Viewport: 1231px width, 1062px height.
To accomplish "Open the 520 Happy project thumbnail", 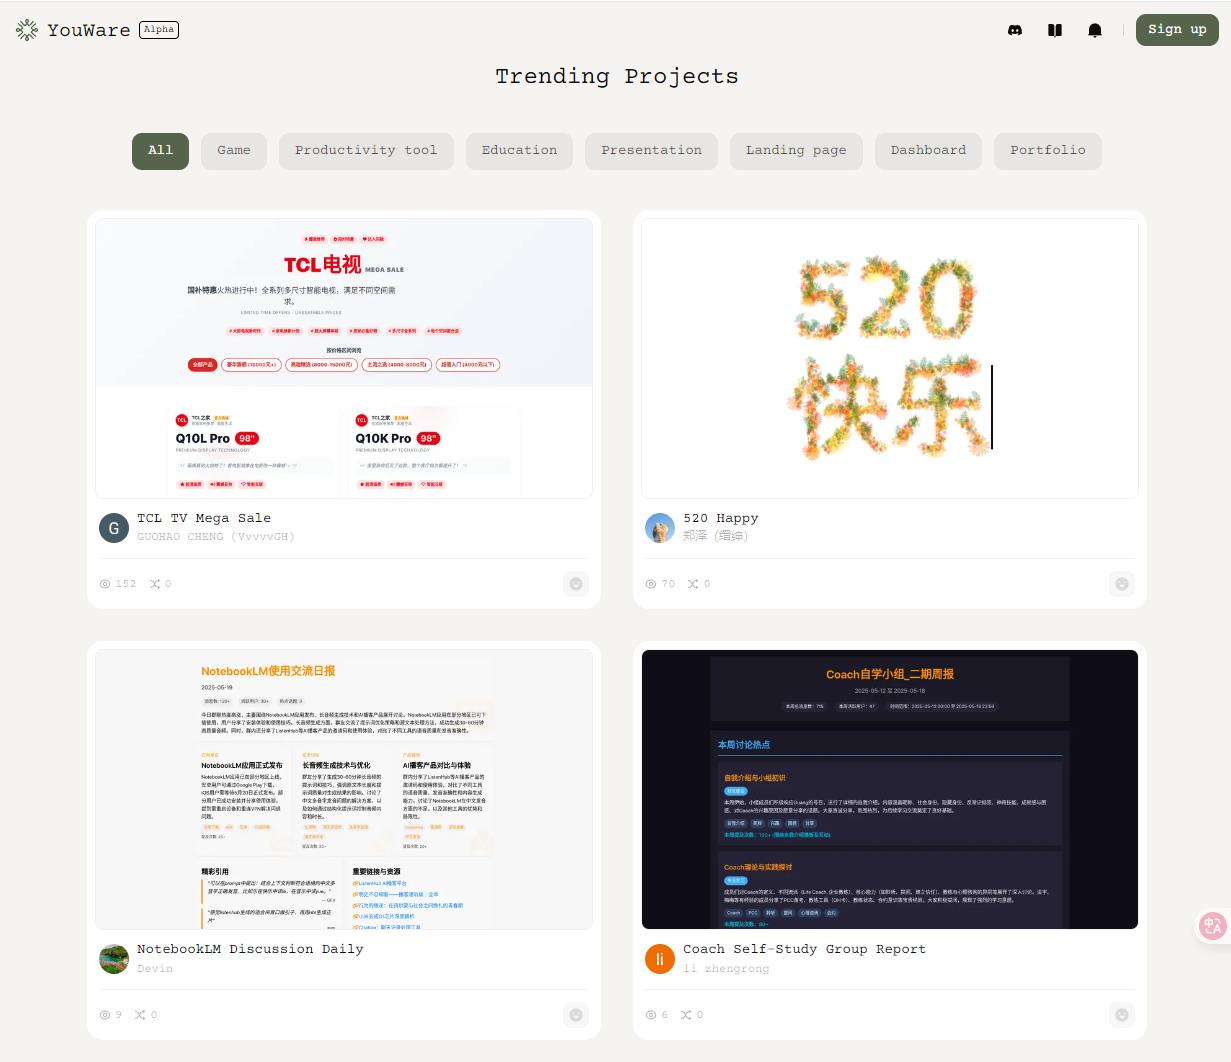I will coord(890,358).
